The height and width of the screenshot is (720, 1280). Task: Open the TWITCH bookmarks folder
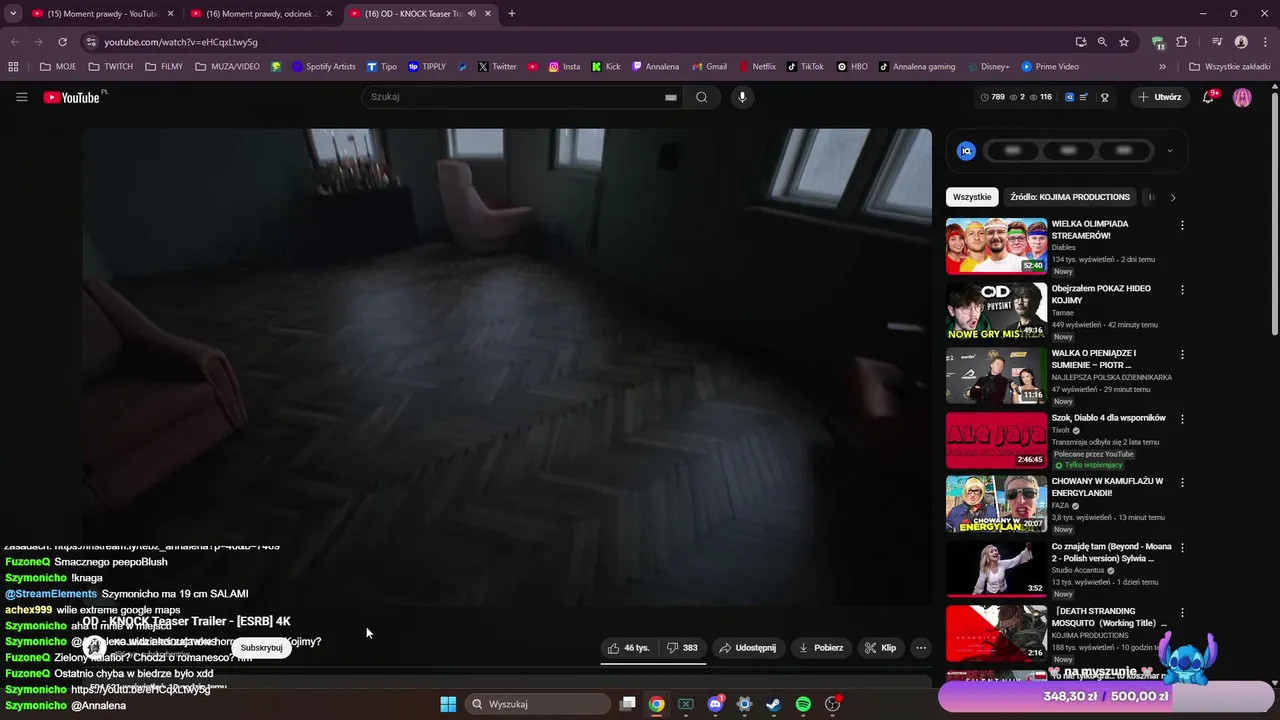pos(110,67)
